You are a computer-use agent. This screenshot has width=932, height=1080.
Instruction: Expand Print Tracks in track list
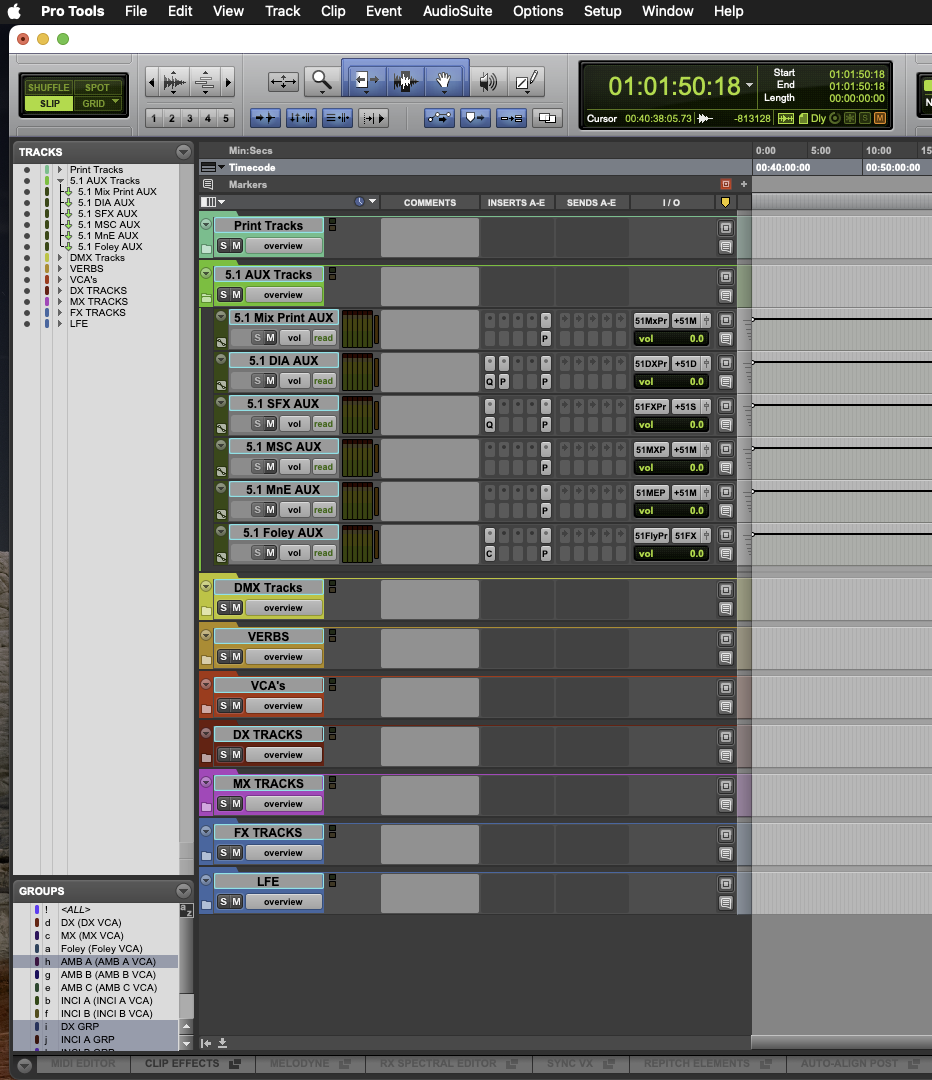pos(61,169)
